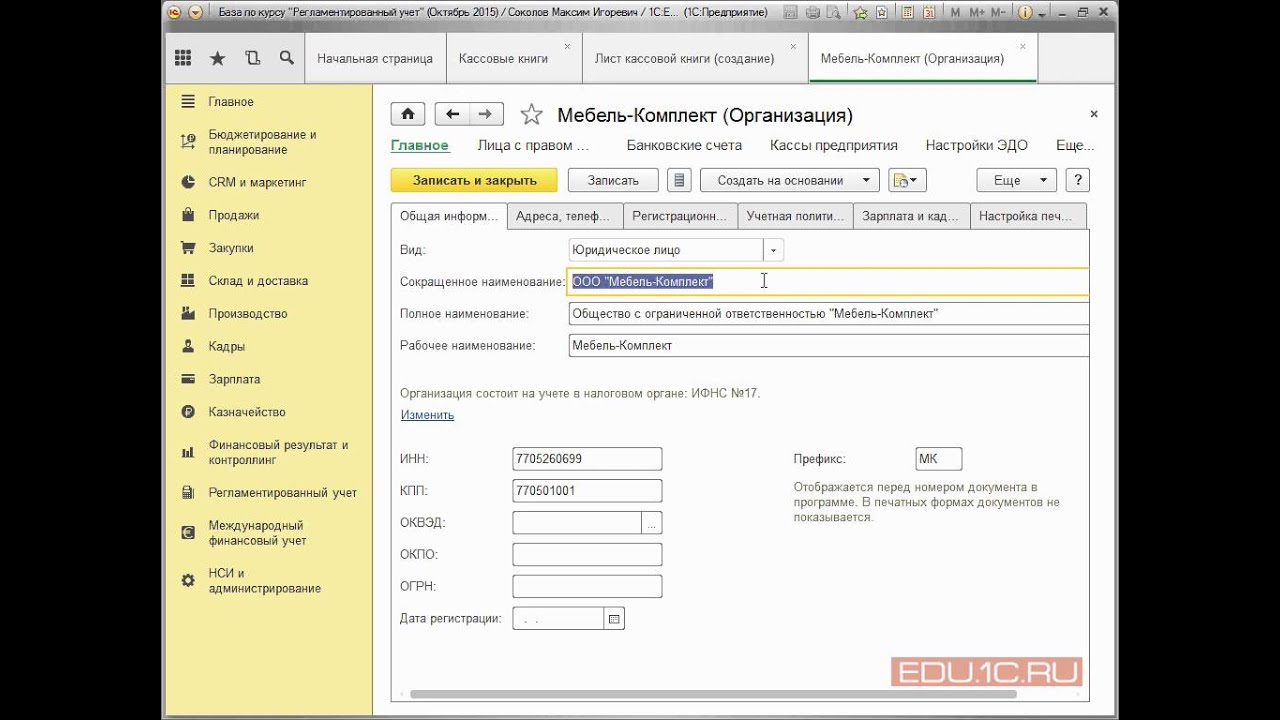This screenshot has width=1280, height=720.
Task: Switch to Начальная страница tab
Action: 375,59
